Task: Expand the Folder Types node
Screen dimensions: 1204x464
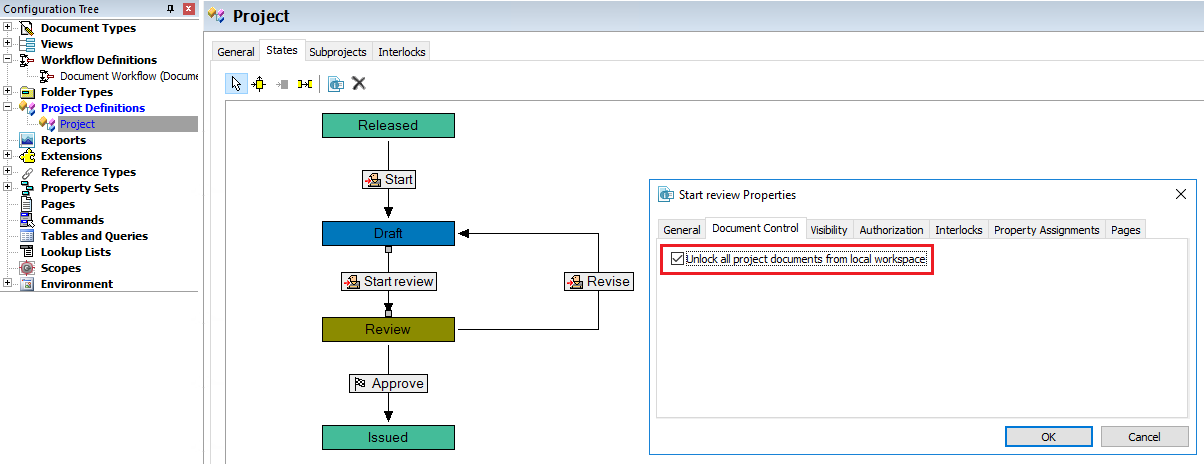Action: pos(8,92)
